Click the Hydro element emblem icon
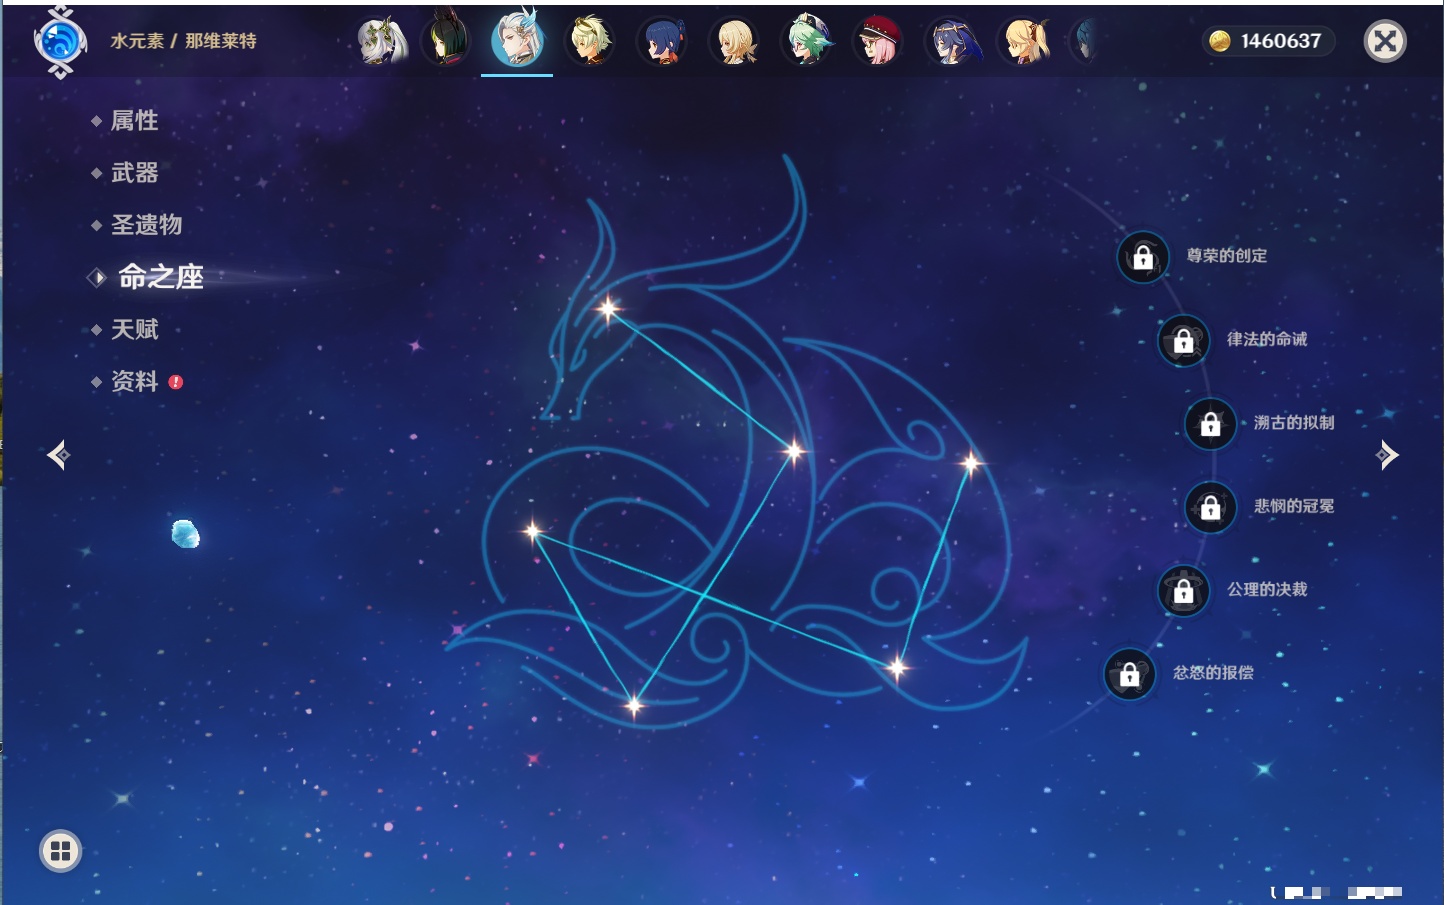 click(x=60, y=42)
